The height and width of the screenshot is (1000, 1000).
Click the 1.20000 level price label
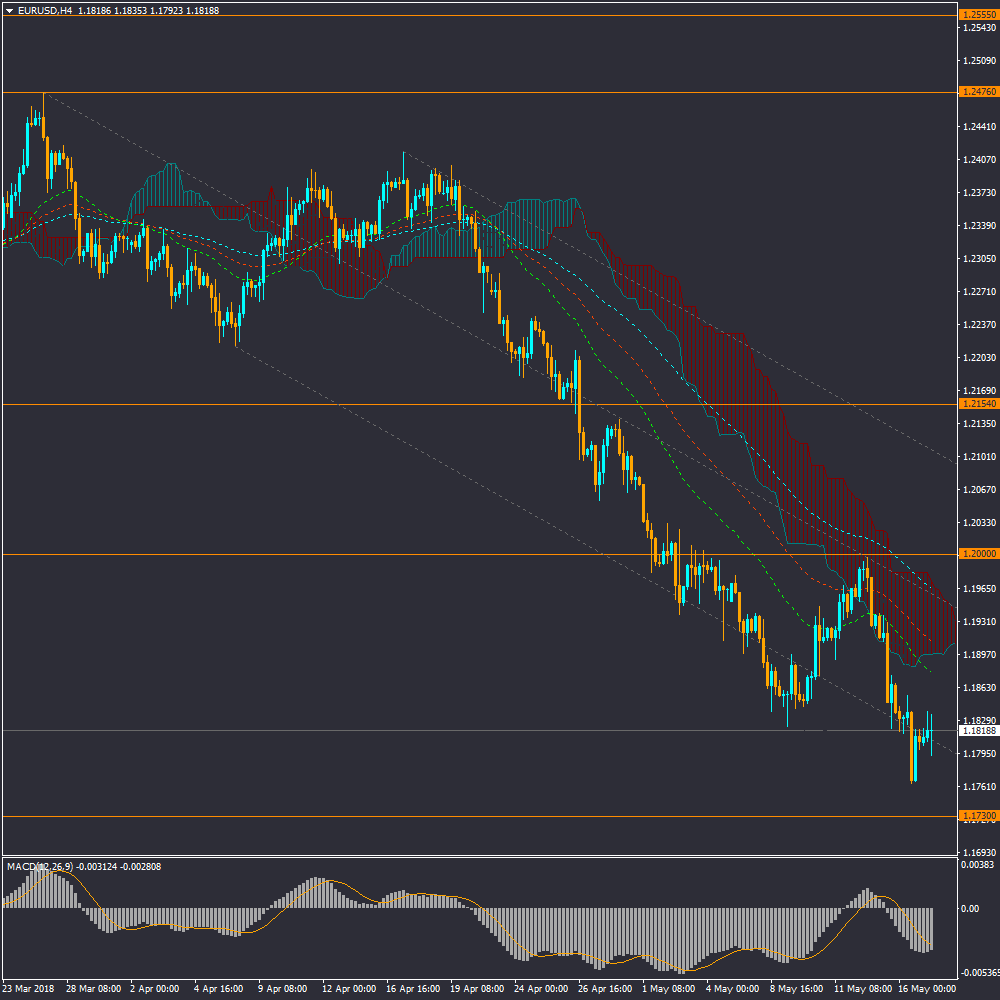977,554
